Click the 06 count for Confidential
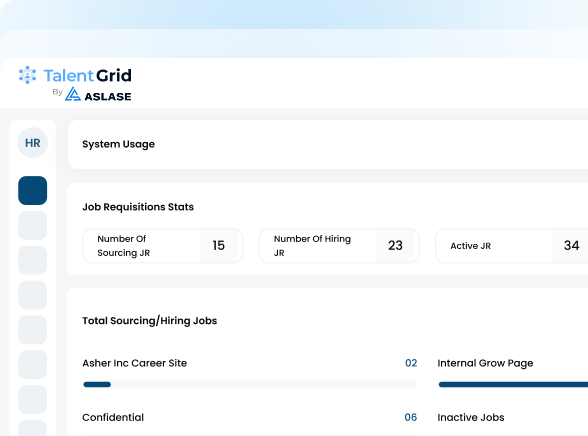This screenshot has width=588, height=436. pyautogui.click(x=411, y=417)
